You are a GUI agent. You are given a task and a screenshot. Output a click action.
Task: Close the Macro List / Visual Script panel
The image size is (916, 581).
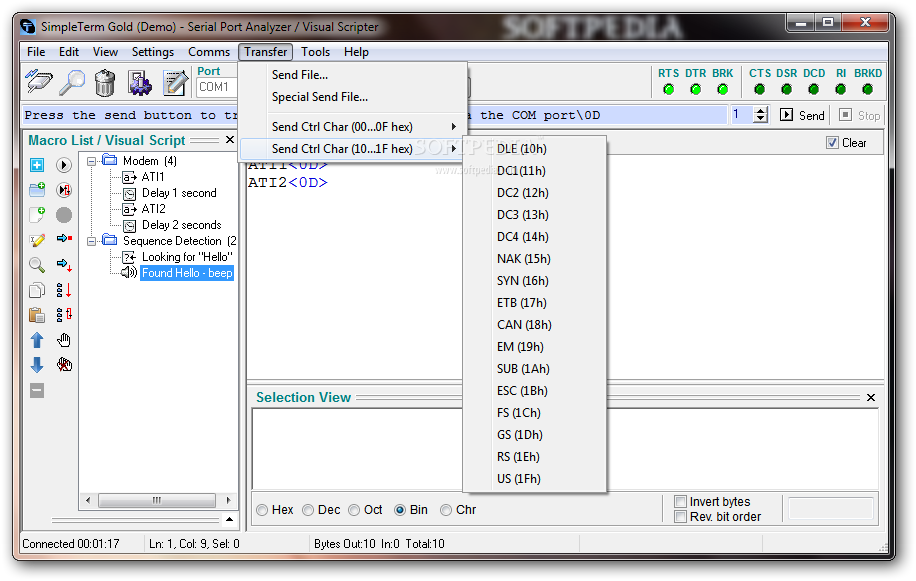pyautogui.click(x=230, y=140)
